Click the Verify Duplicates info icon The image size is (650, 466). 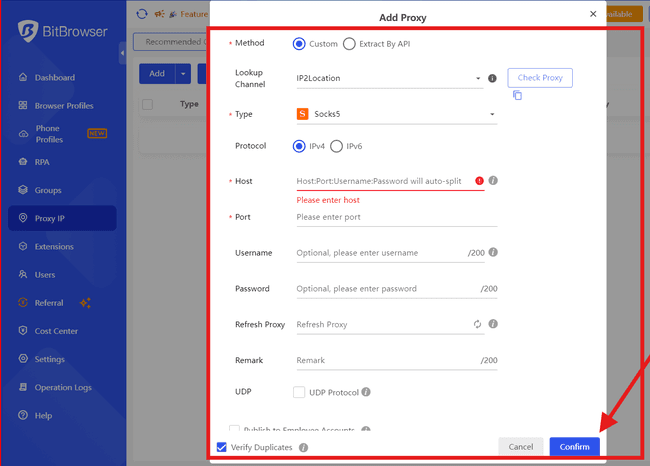303,447
